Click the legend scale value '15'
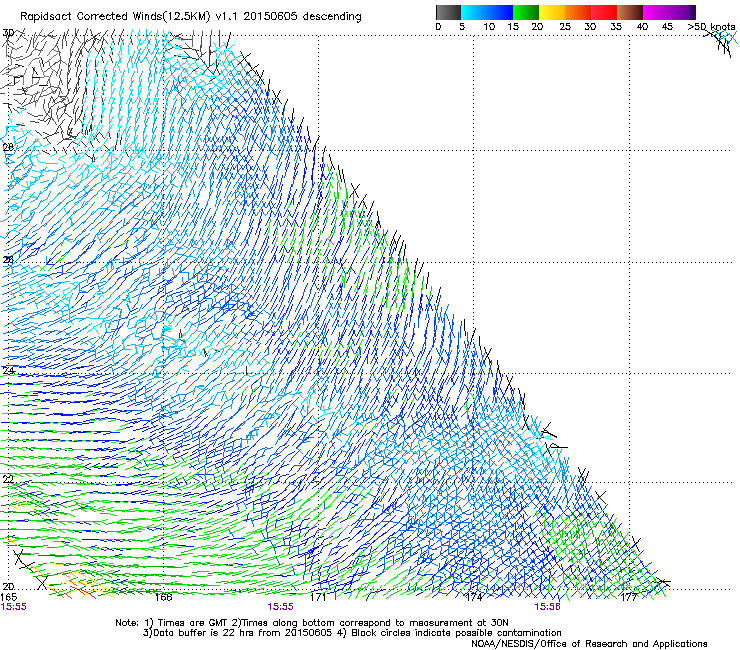The image size is (740, 650). (513, 26)
